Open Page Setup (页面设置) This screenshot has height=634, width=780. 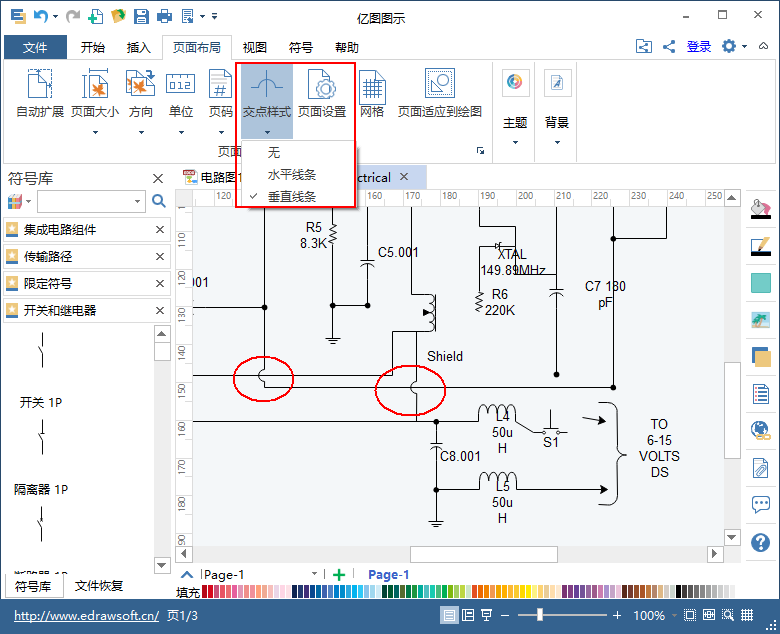pos(322,93)
